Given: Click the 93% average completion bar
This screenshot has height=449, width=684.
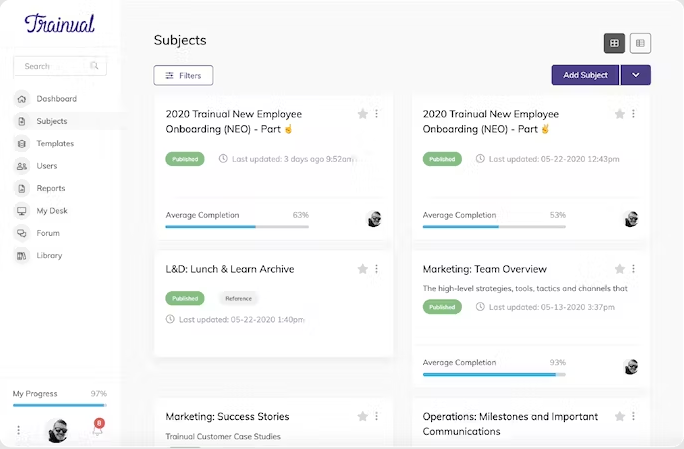Looking at the screenshot, I should coord(494,374).
